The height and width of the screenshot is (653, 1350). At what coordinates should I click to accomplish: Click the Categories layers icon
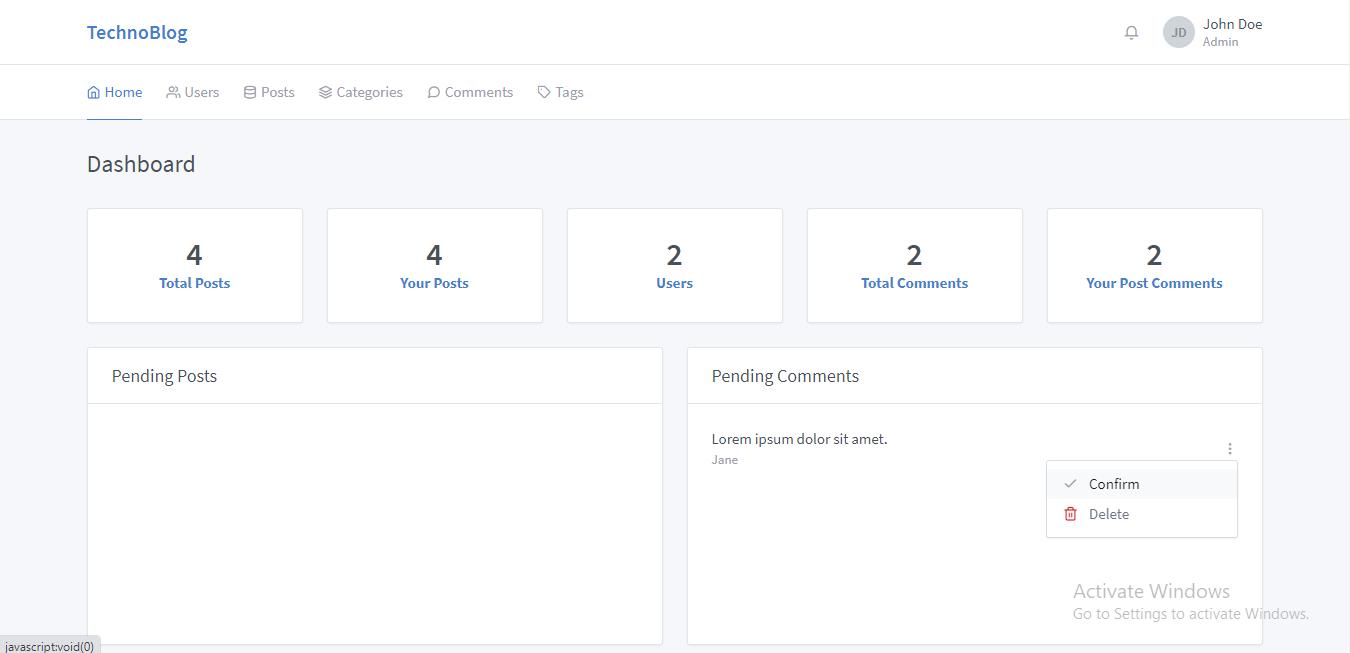click(325, 92)
